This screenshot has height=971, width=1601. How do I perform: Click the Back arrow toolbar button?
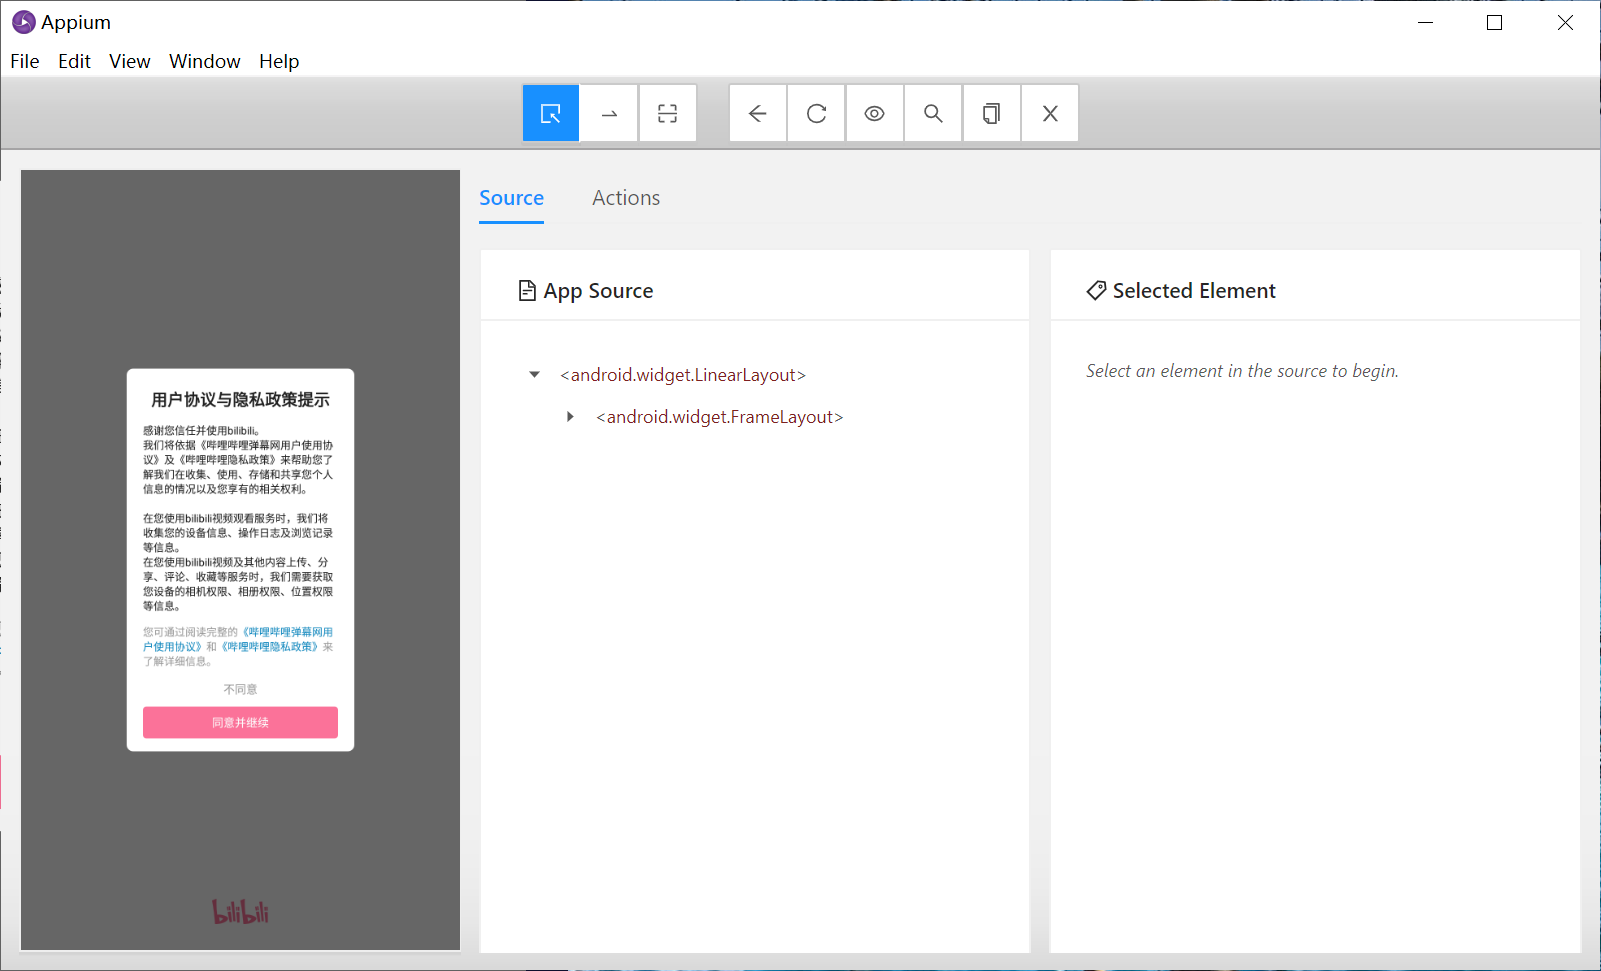click(x=758, y=113)
